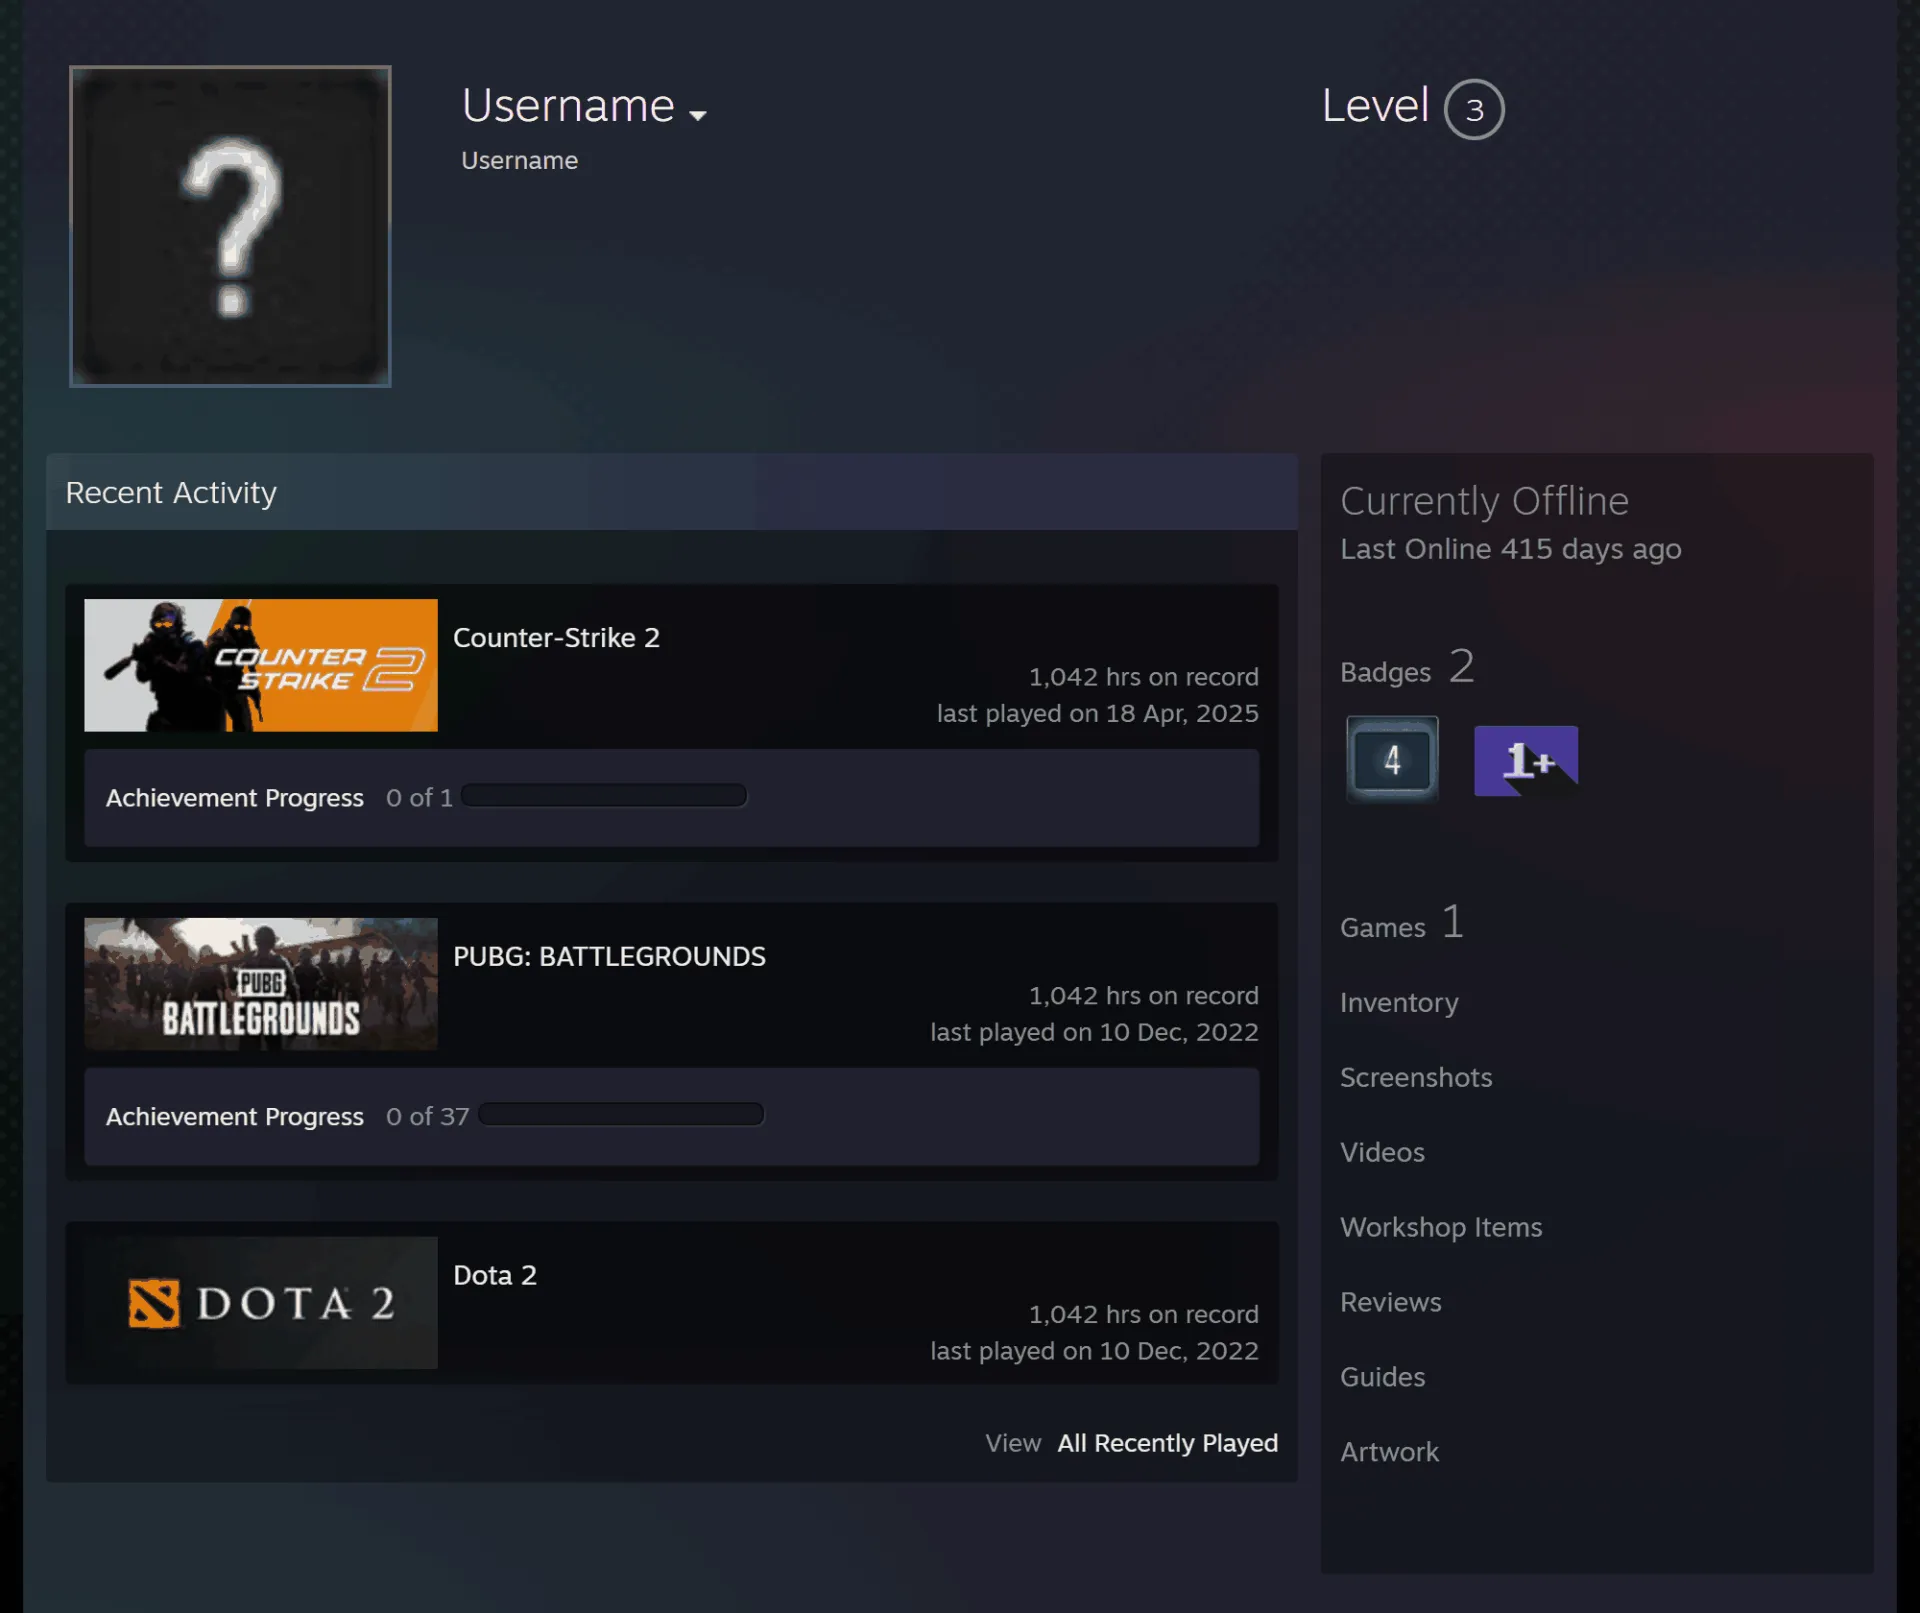This screenshot has width=1920, height=1613.
Task: Open the PUBG Battlegrounds game banner
Action: pyautogui.click(x=261, y=984)
